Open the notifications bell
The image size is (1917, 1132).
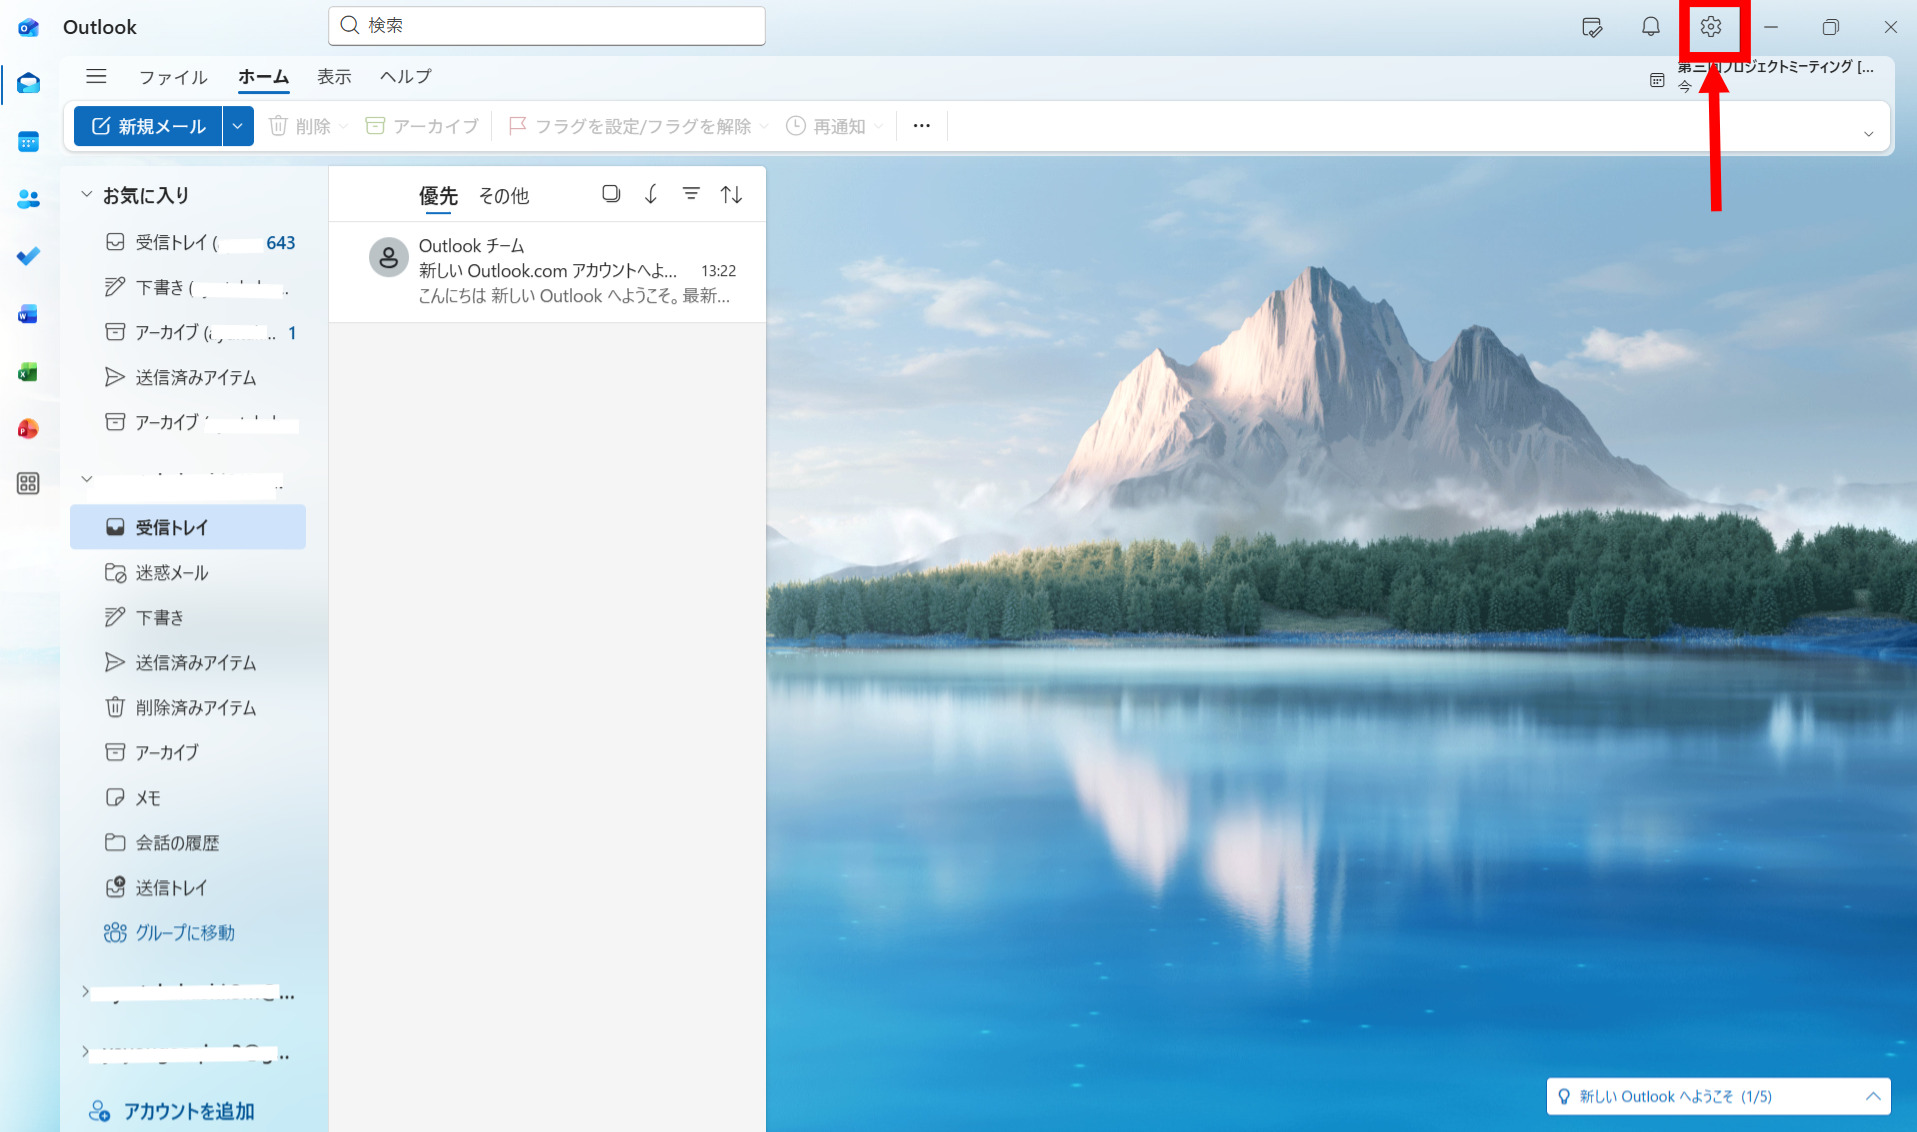tap(1650, 27)
